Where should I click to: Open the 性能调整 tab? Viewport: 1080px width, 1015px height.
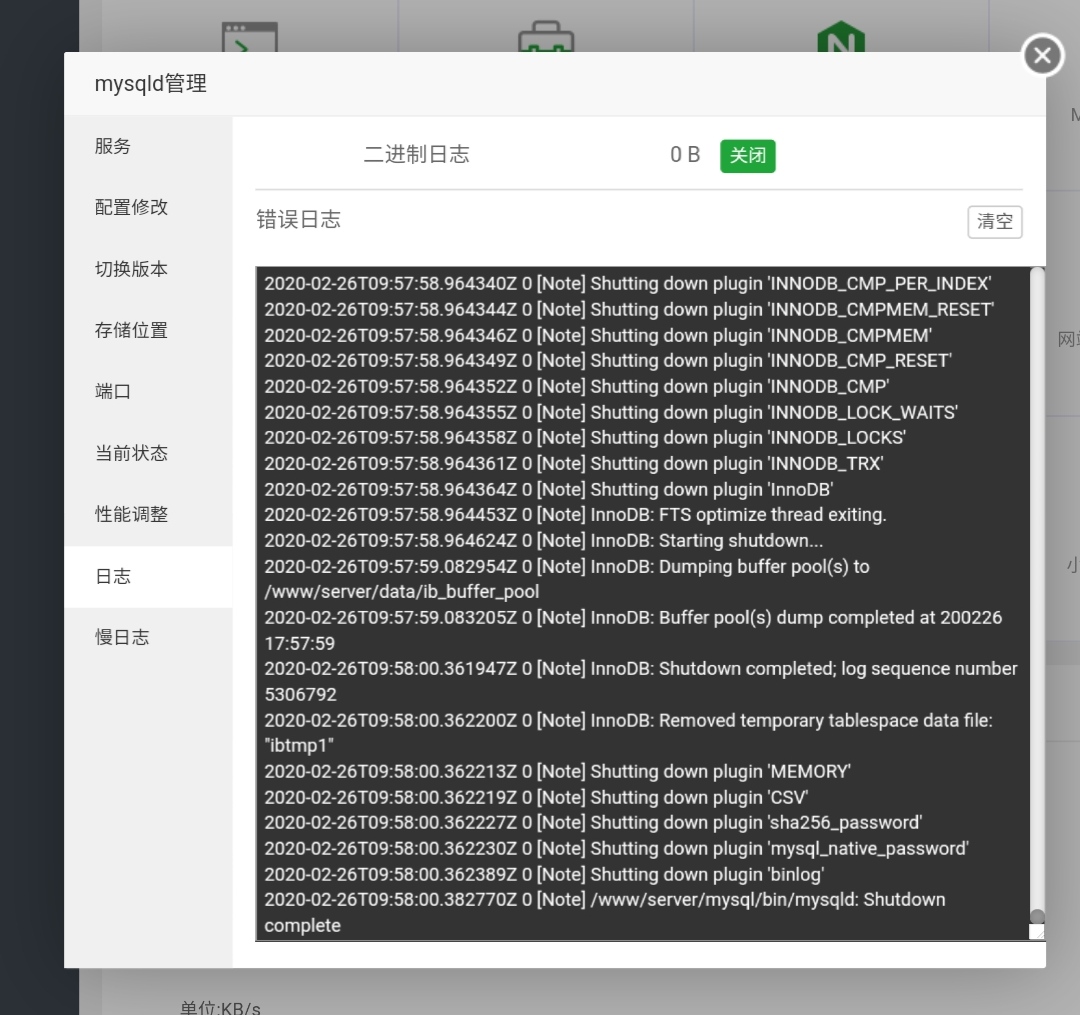131,514
